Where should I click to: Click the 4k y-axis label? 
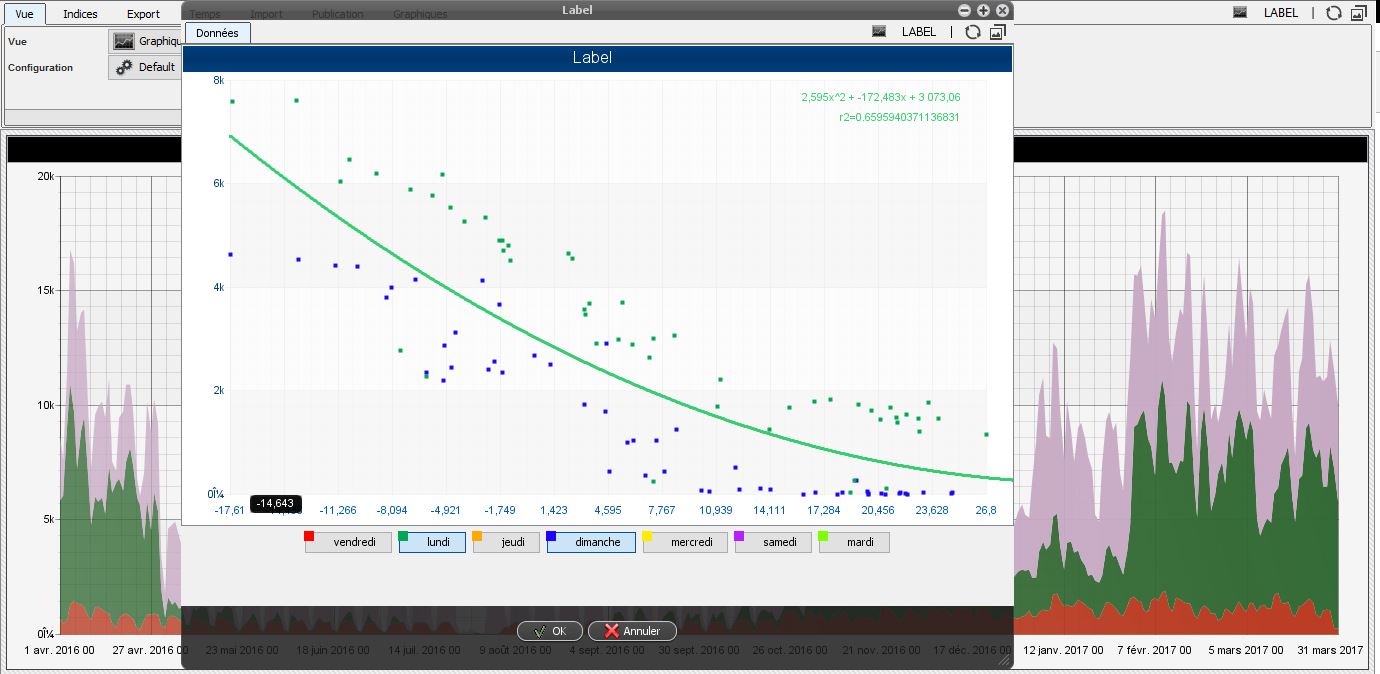tap(219, 288)
